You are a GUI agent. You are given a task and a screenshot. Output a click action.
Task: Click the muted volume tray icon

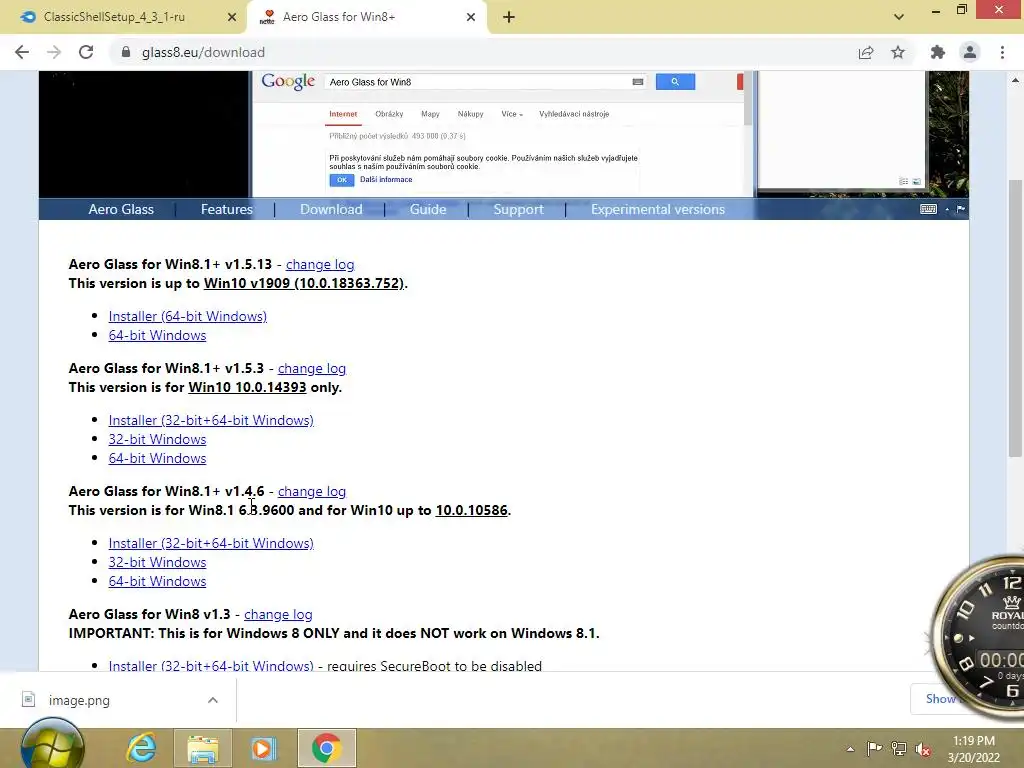923,748
